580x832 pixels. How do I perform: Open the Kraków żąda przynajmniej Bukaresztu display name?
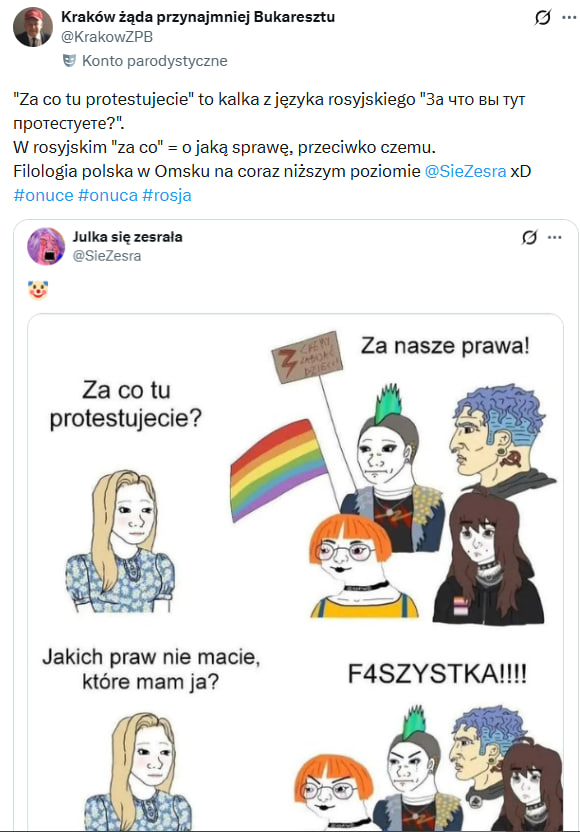[x=198, y=17]
